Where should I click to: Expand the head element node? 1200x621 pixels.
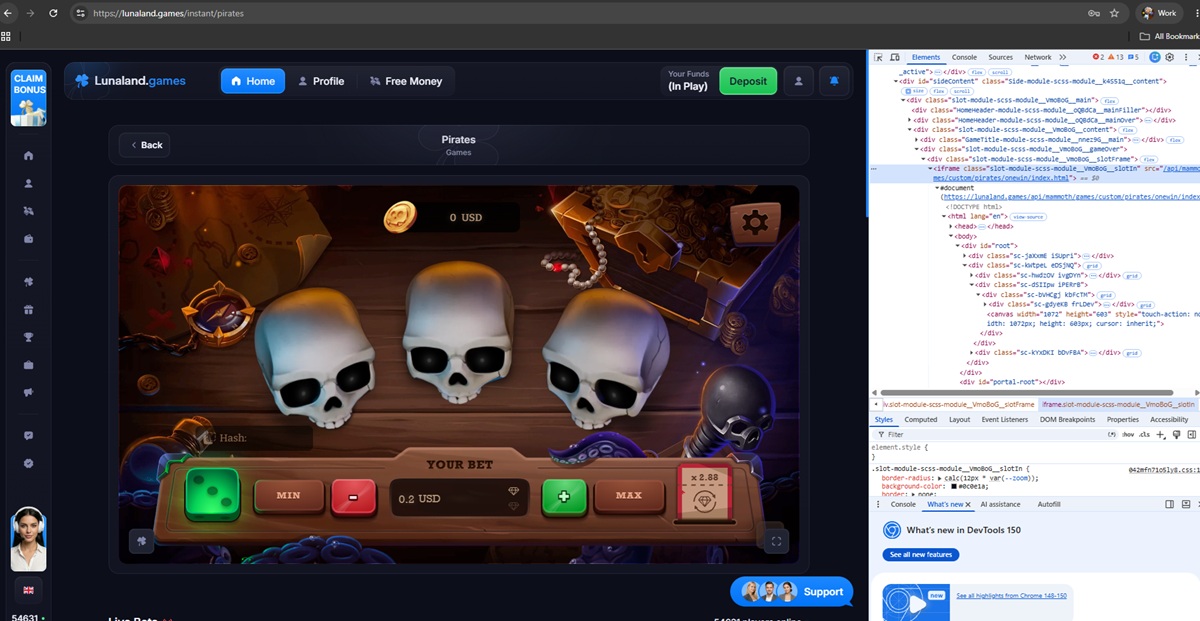pos(953,227)
